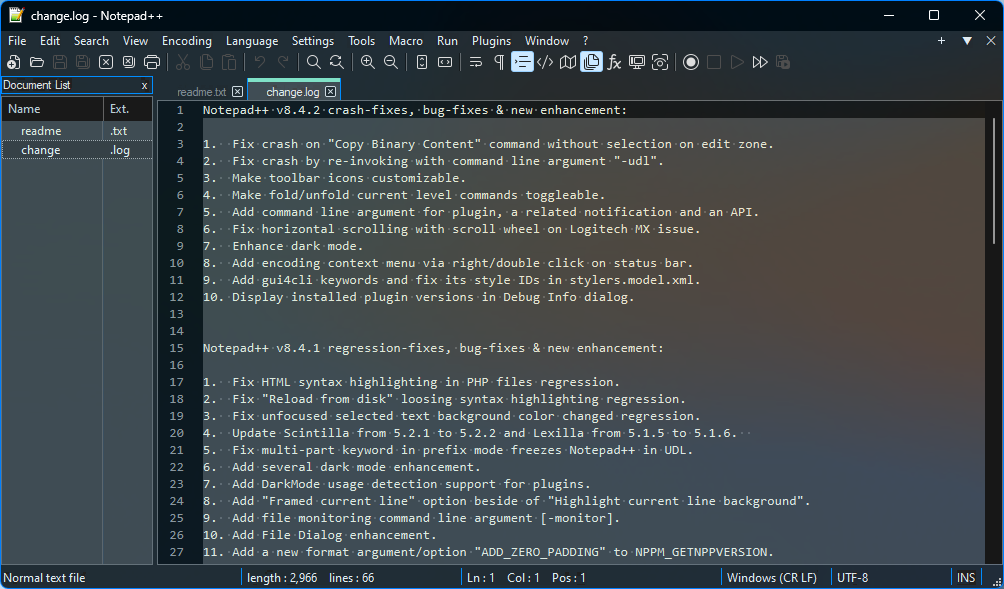1004x589 pixels.
Task: Toggle INS mode in status bar
Action: (966, 578)
